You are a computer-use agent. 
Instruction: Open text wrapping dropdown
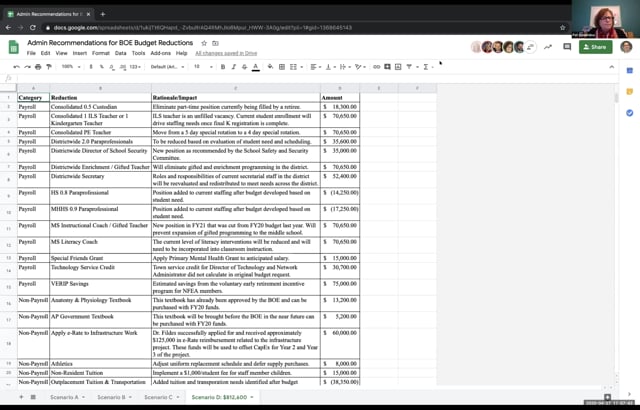point(344,67)
